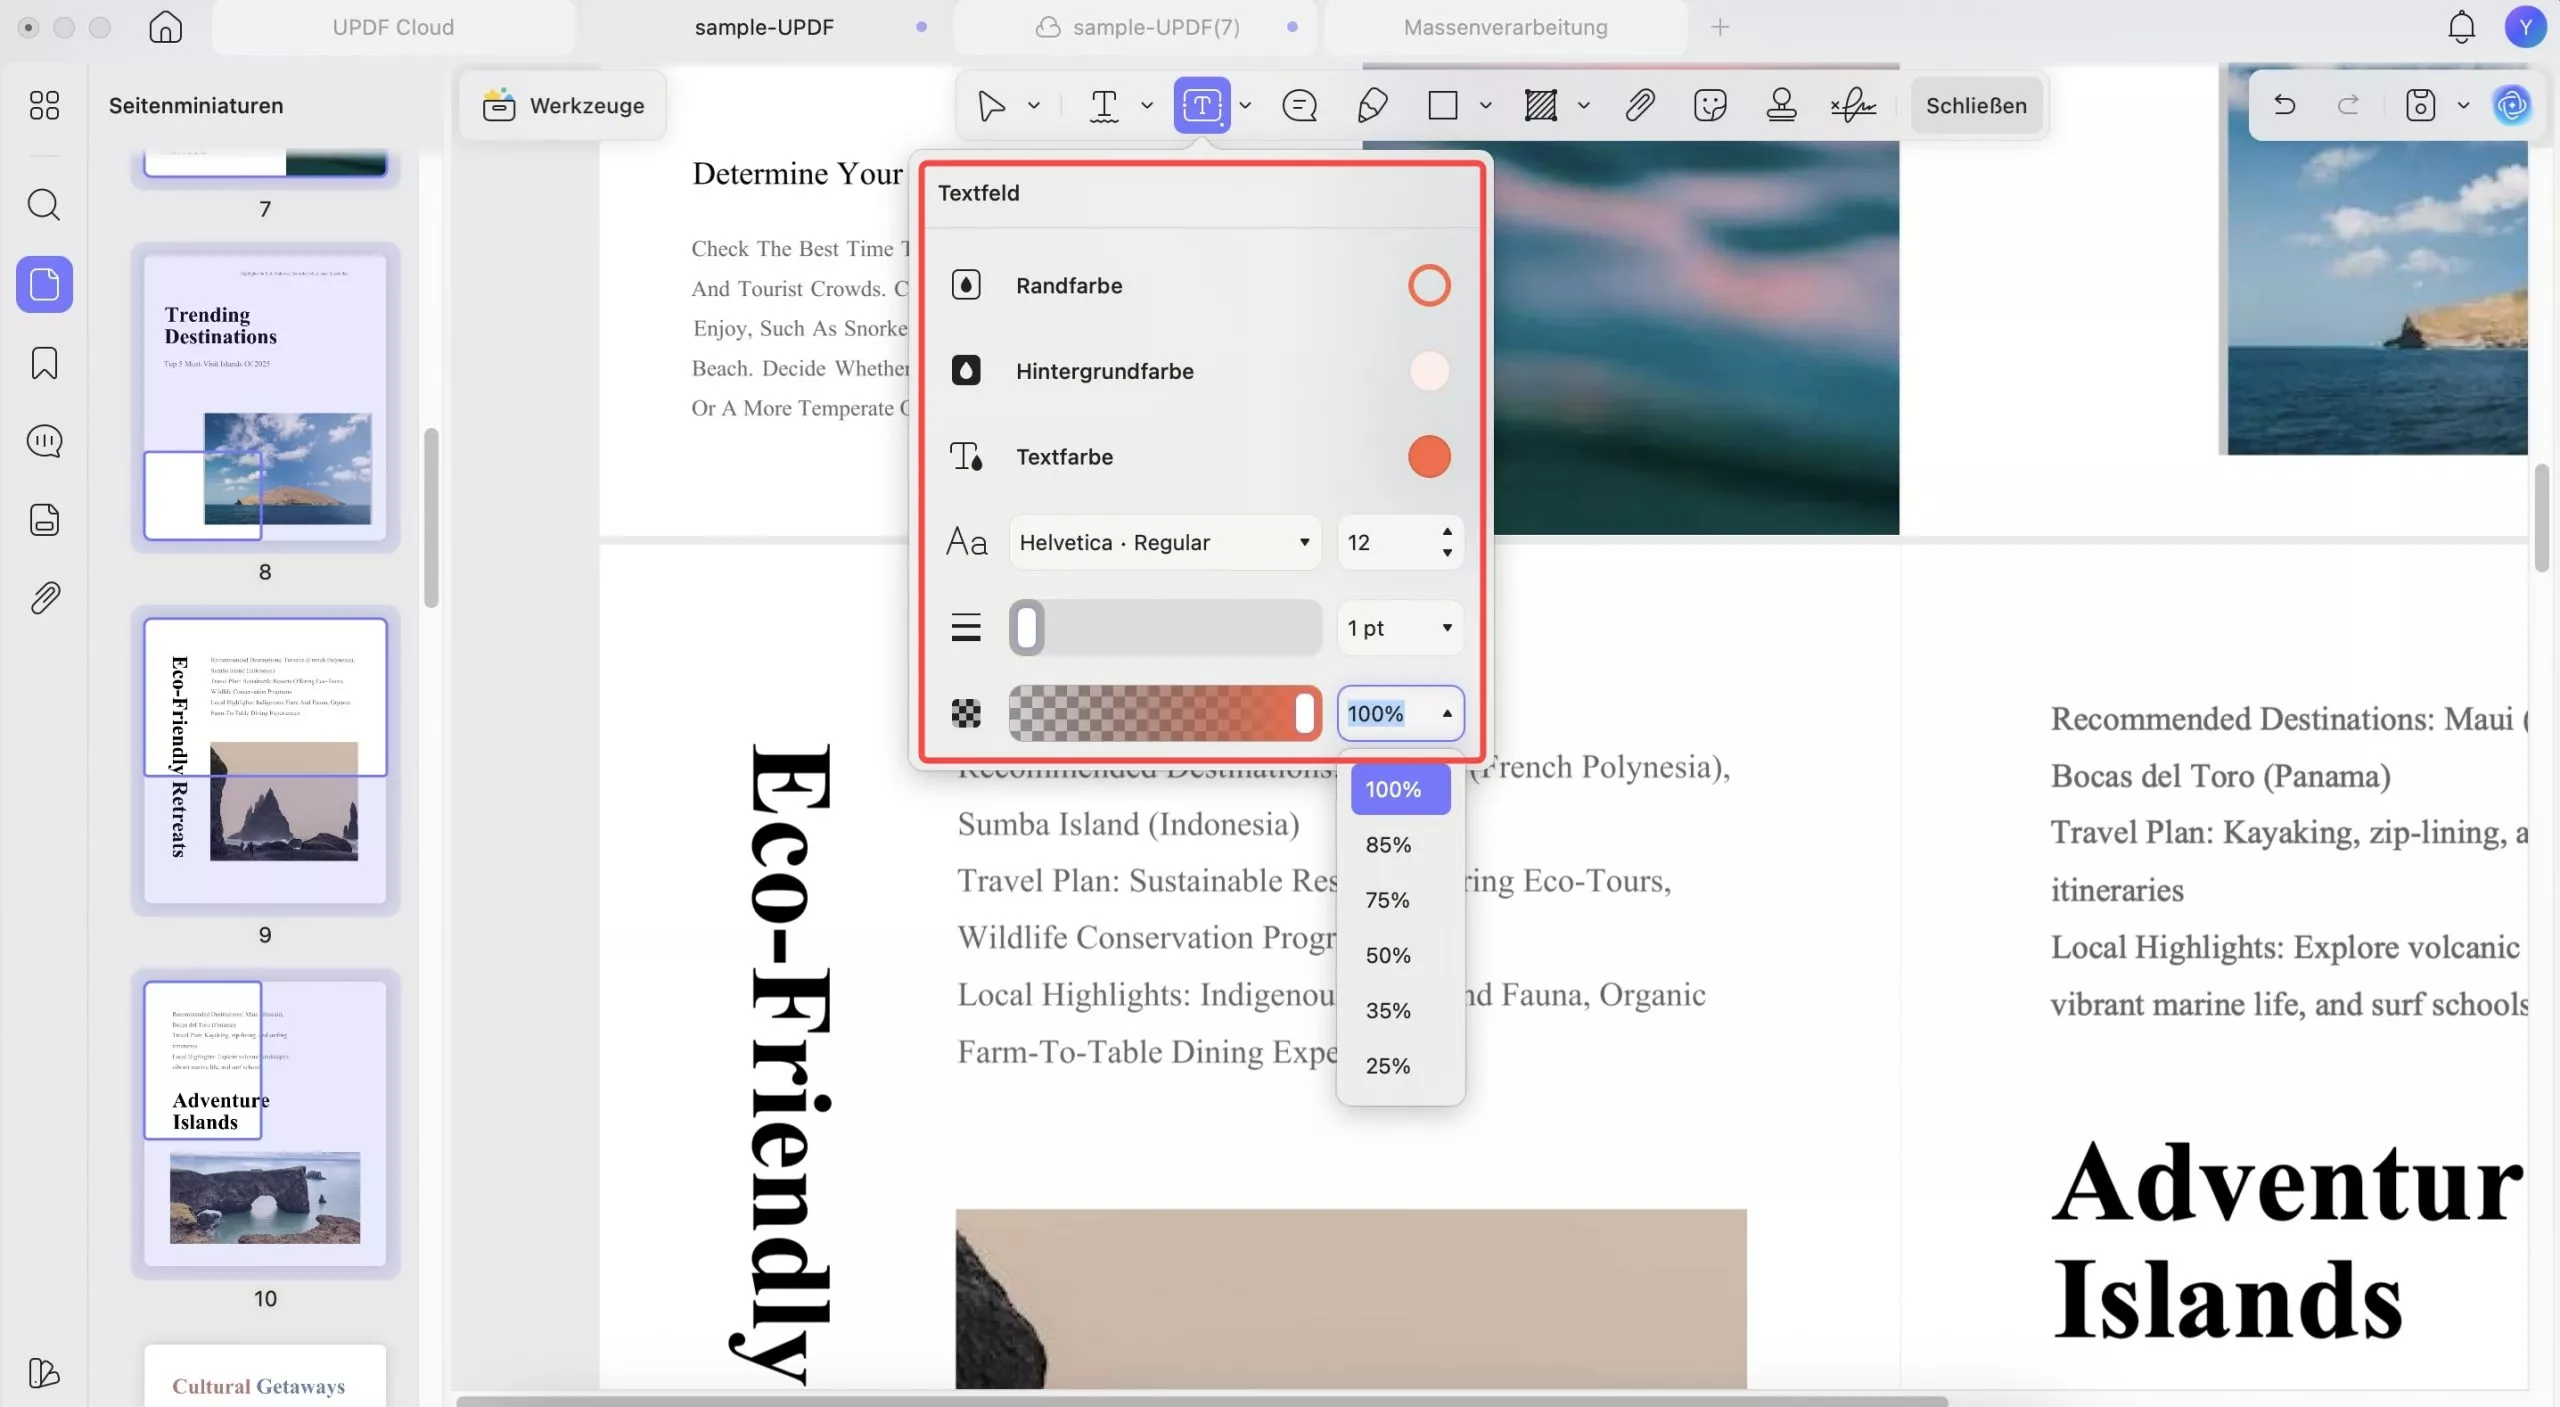2560x1407 pixels.
Task: Select the rectangle shape tool
Action: tap(1442, 105)
